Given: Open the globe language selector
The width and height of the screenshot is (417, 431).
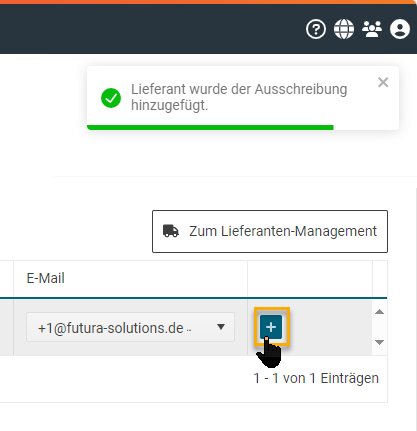Looking at the screenshot, I should pyautogui.click(x=344, y=29).
